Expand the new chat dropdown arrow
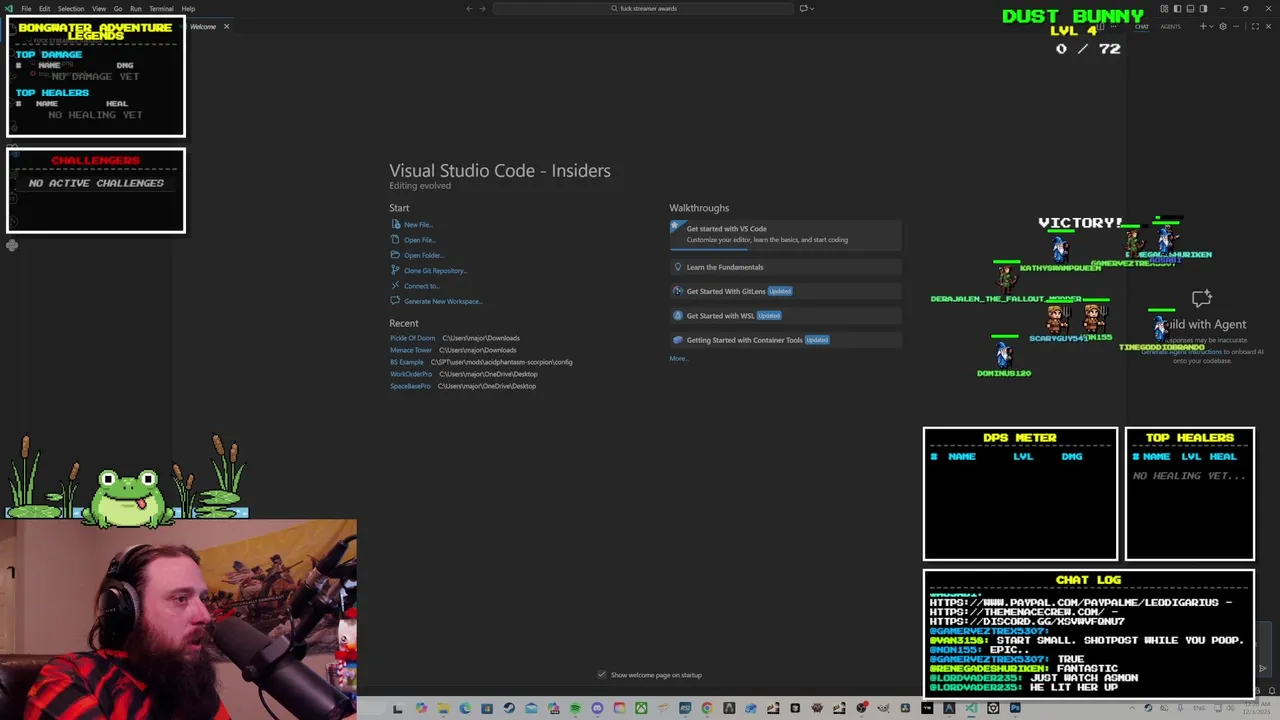 tap(1211, 26)
